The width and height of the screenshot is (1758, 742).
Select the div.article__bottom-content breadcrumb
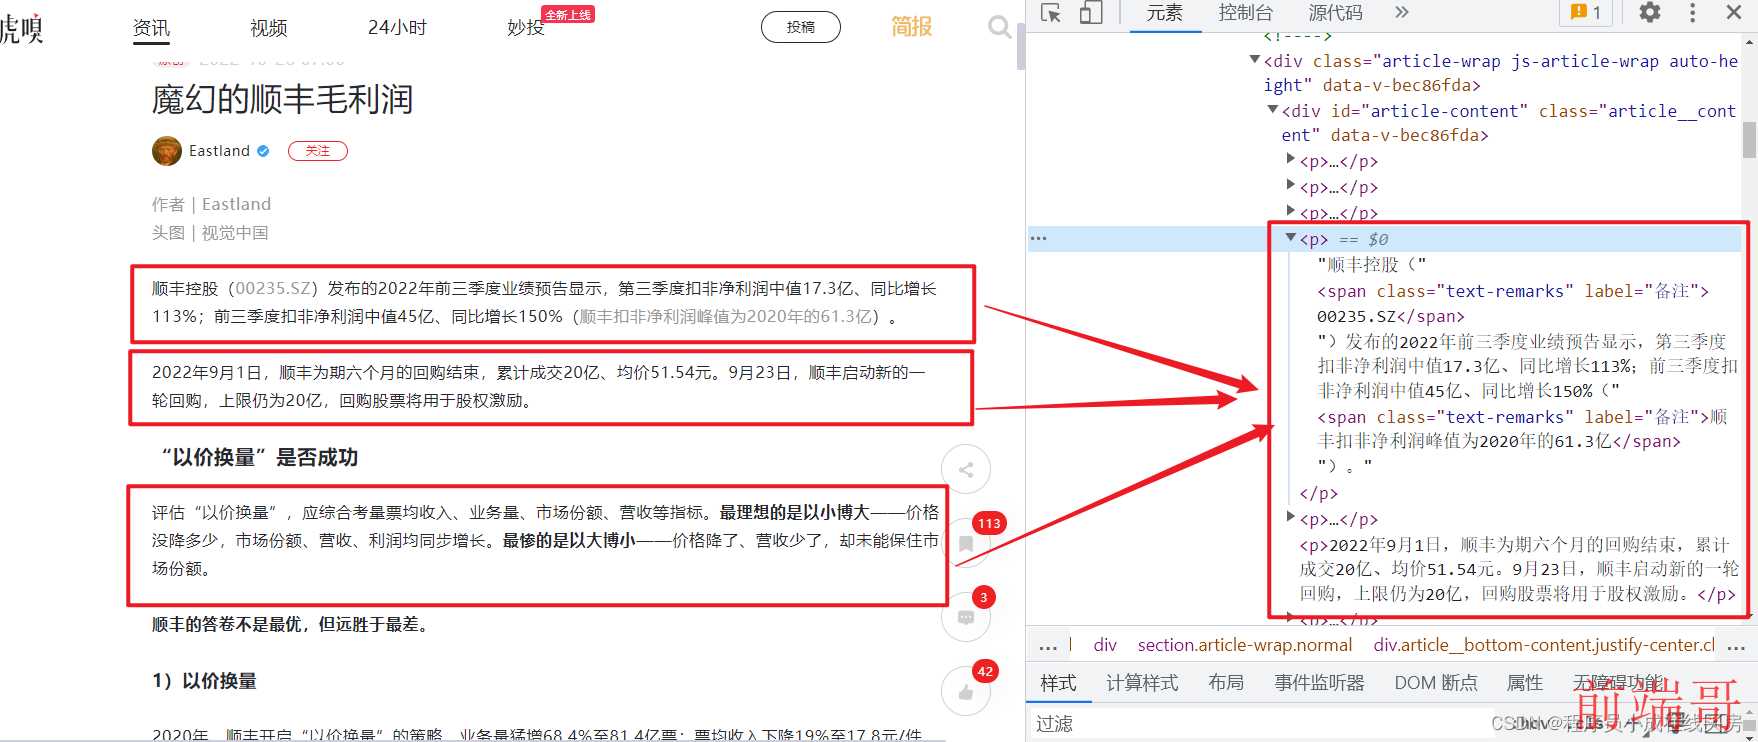coord(1544,645)
